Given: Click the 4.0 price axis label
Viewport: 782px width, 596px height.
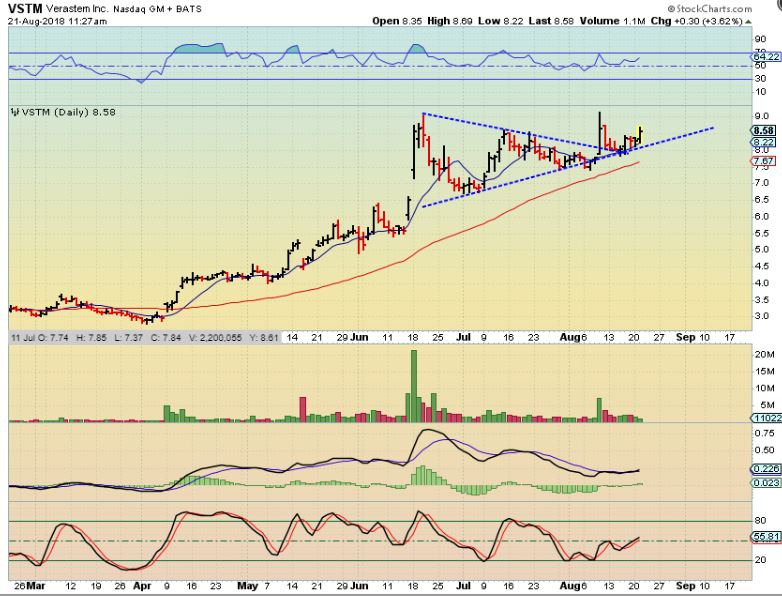Looking at the screenshot, I should (761, 283).
